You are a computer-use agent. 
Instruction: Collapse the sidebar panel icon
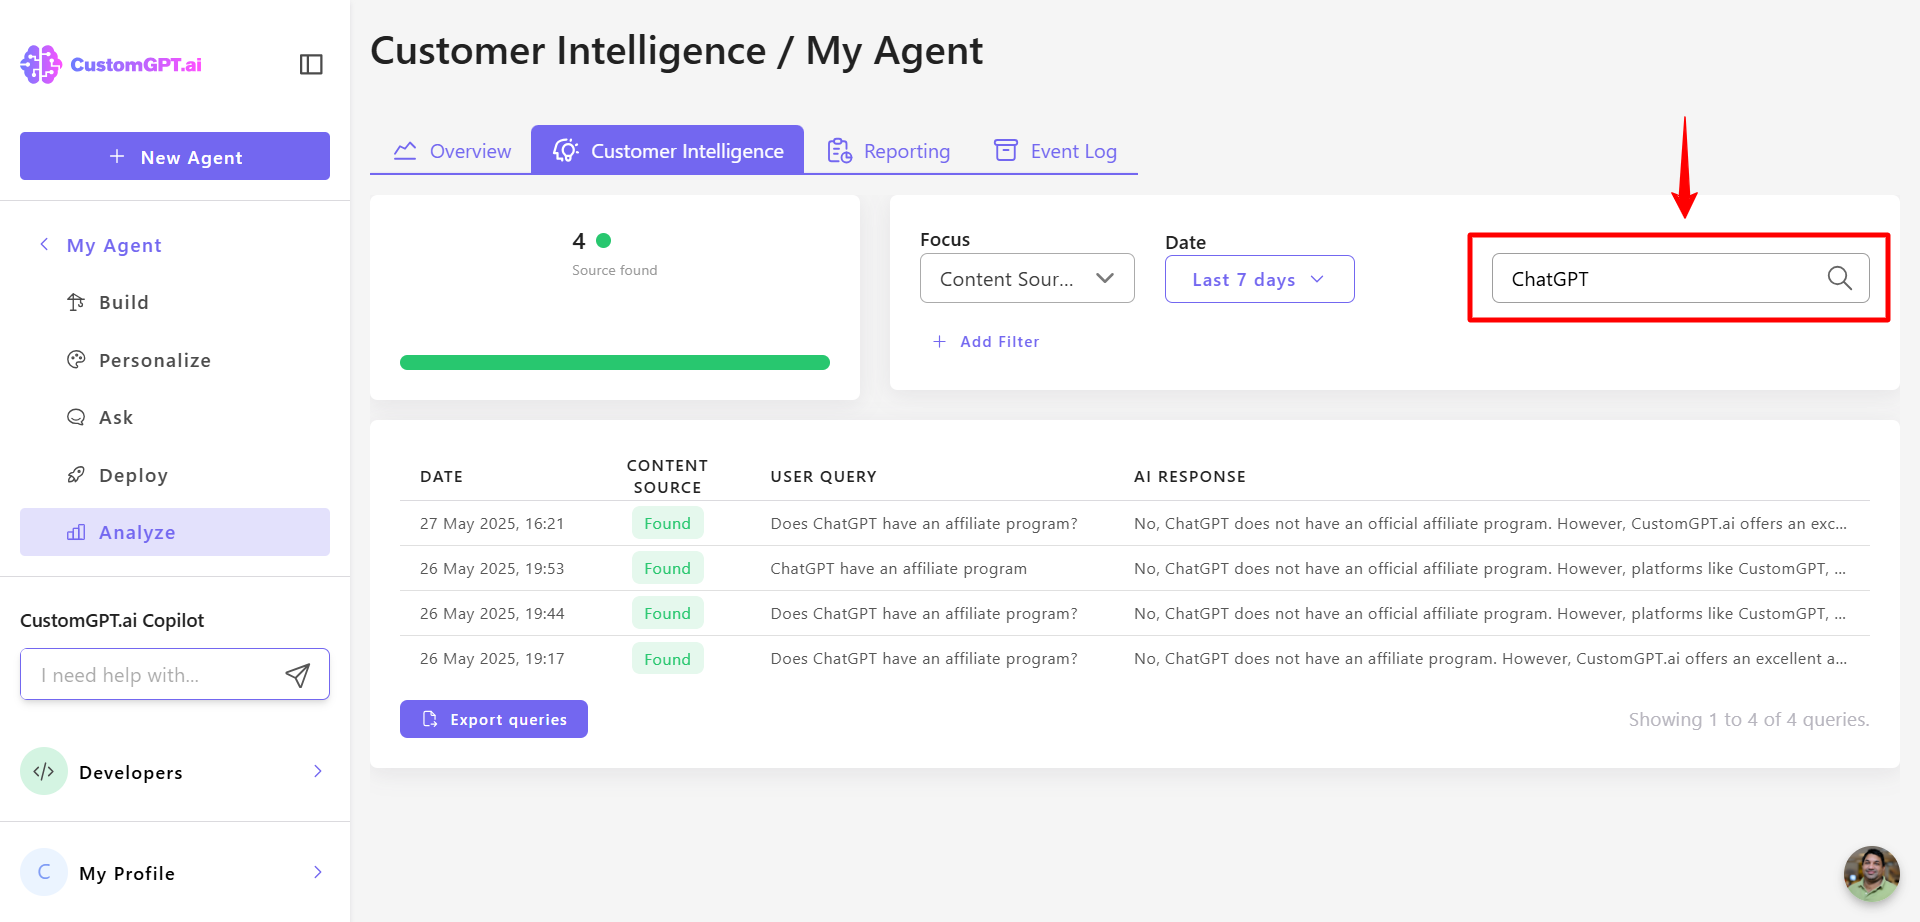311,64
